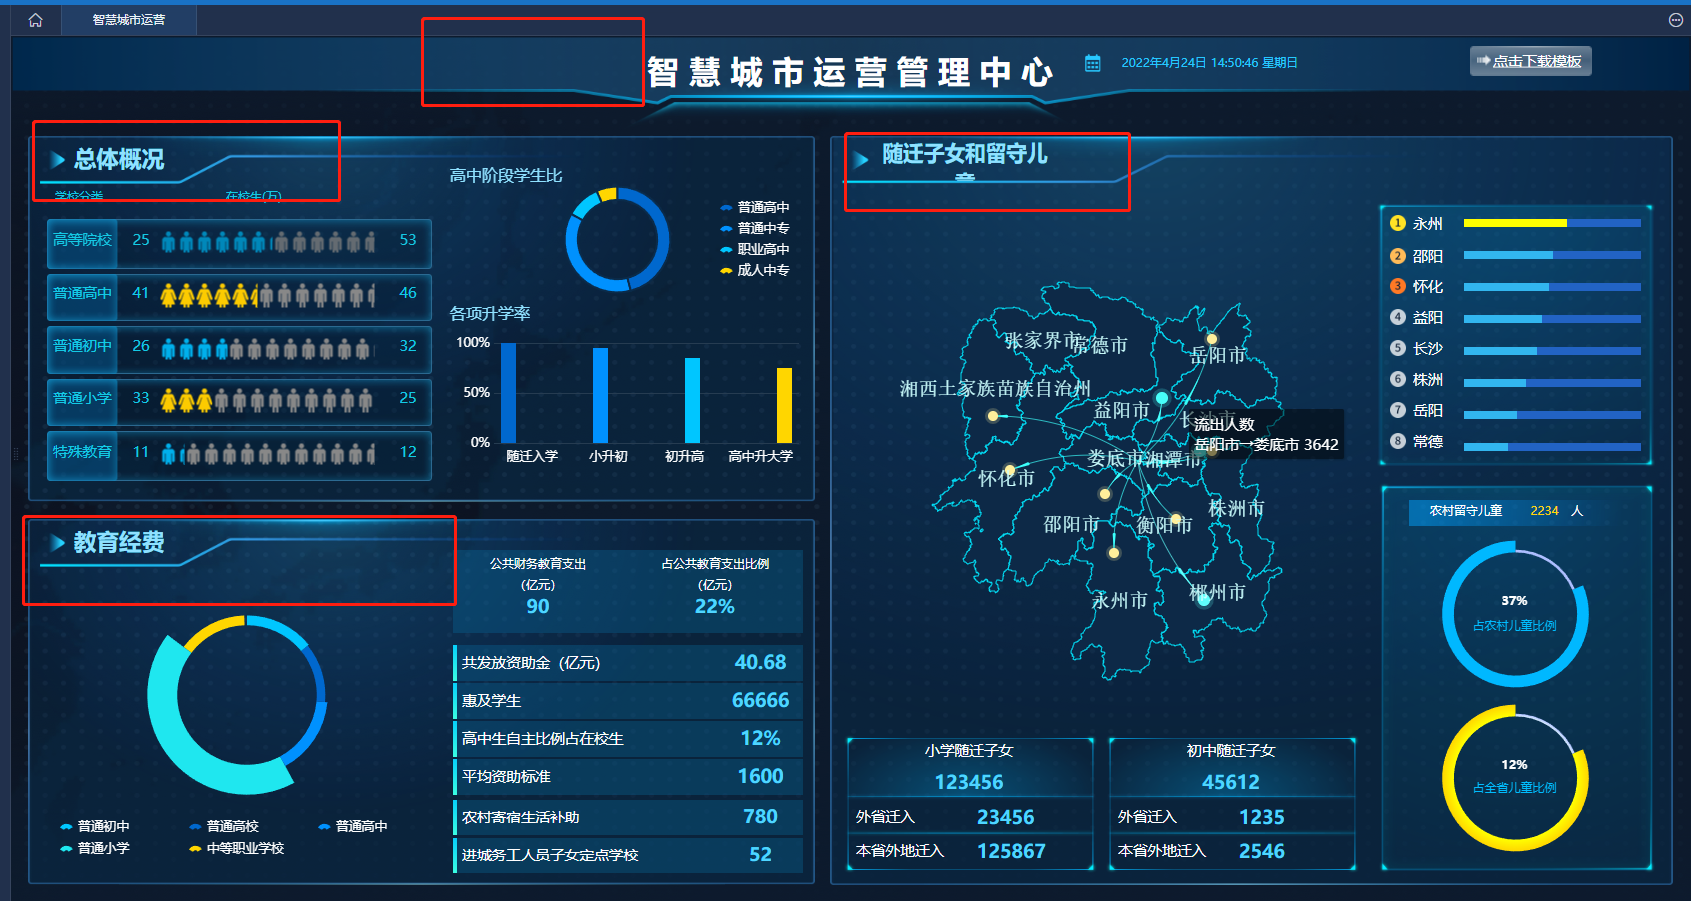The height and width of the screenshot is (901, 1691).
Task: Click rank 3 badge next to 怀化
Action: (1398, 286)
